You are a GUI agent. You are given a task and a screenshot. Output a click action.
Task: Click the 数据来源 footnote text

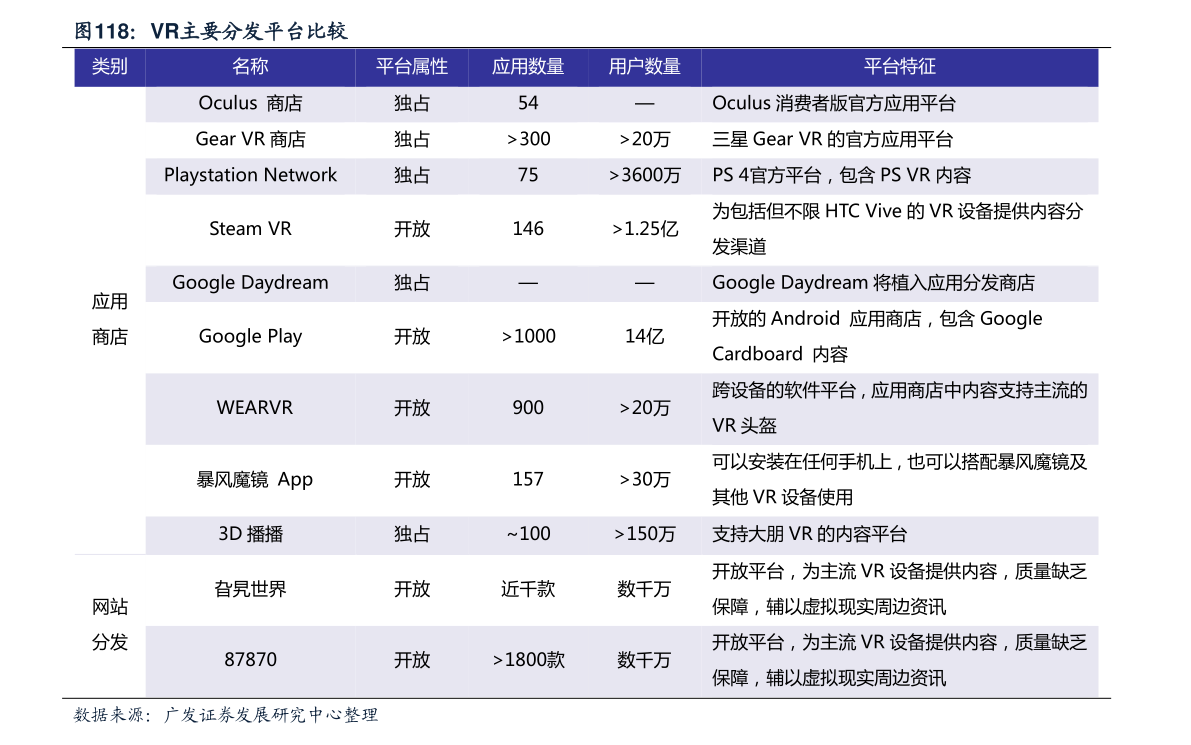(226, 715)
